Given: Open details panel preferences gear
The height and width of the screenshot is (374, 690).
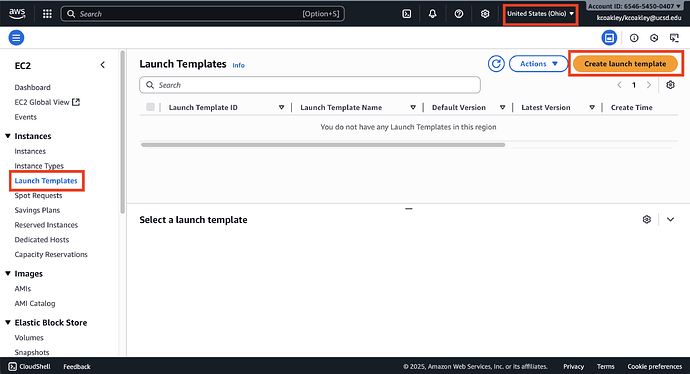Looking at the screenshot, I should pyautogui.click(x=646, y=219).
